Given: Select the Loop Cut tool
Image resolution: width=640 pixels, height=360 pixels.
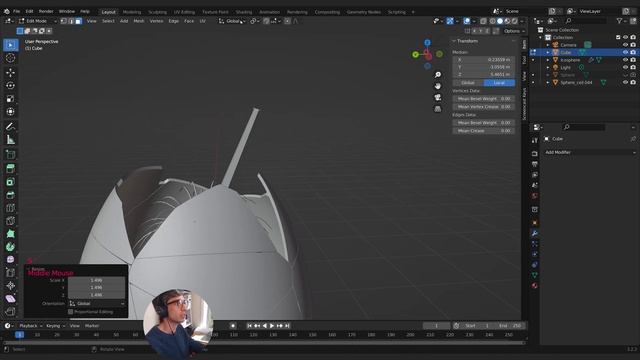Looking at the screenshot, I should click(11, 208).
